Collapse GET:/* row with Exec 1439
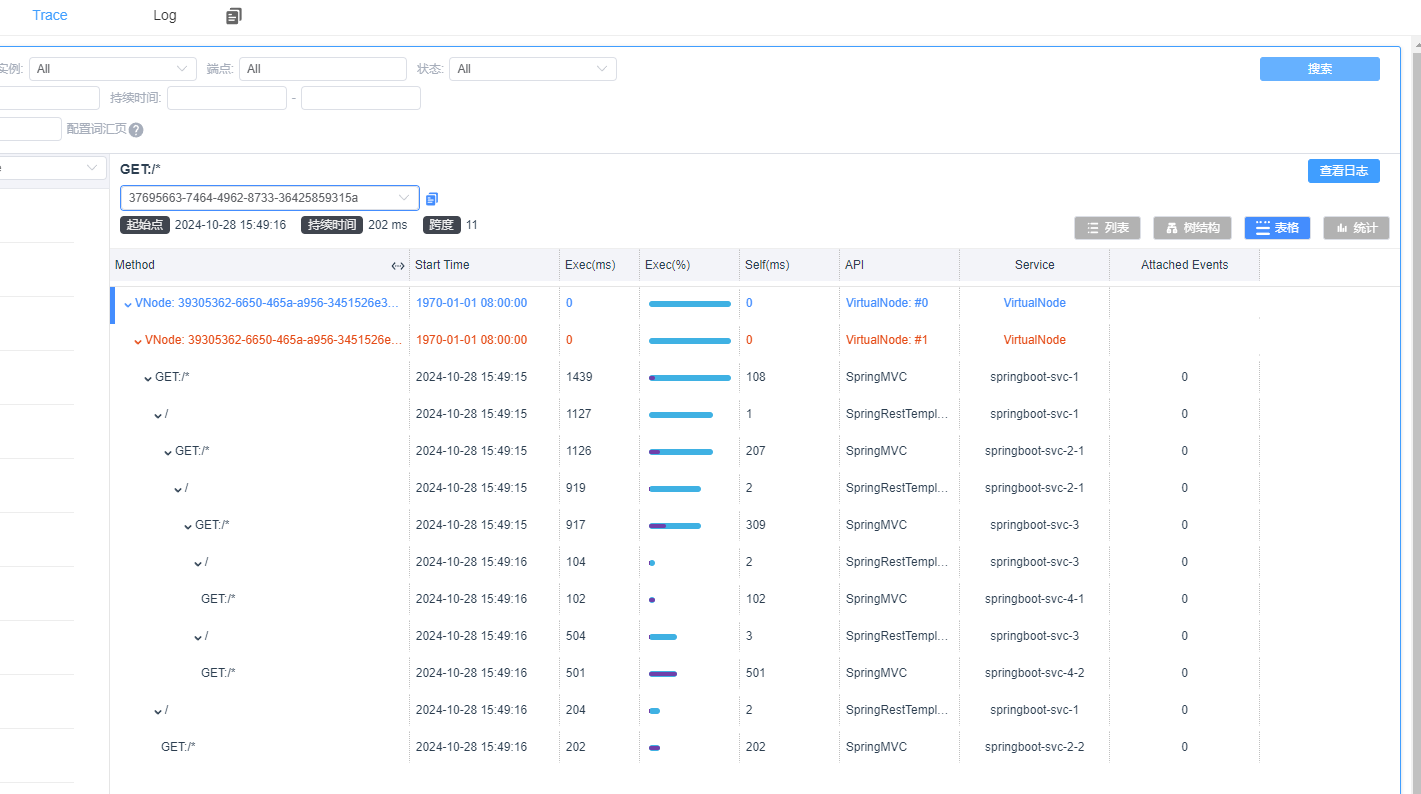This screenshot has width=1421, height=794. click(x=148, y=378)
